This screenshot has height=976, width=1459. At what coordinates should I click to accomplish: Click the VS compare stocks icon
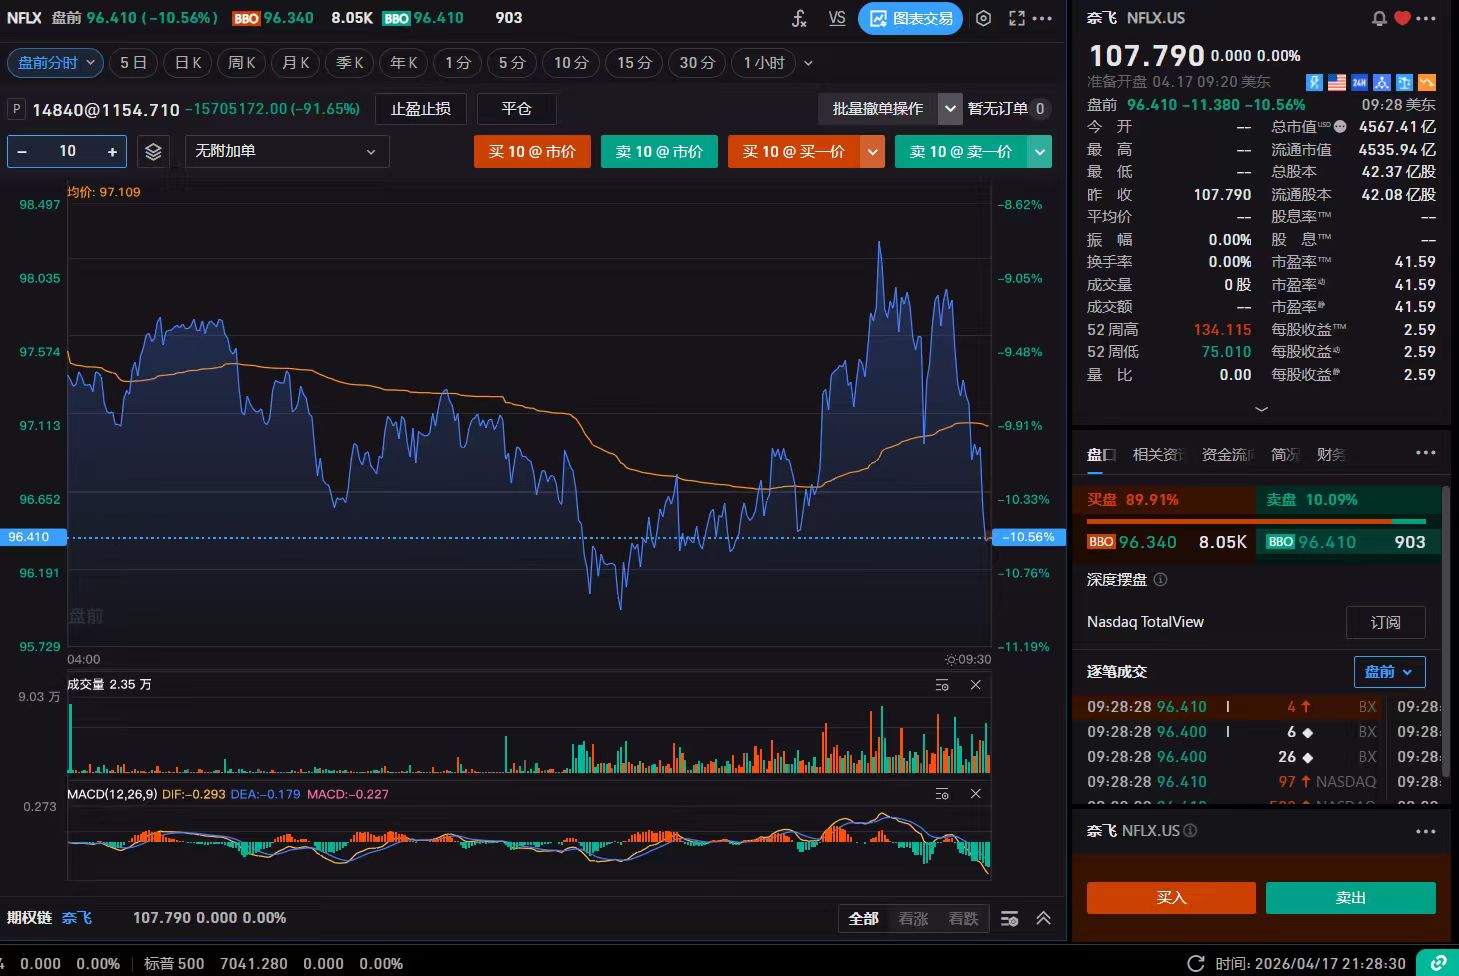coord(837,18)
